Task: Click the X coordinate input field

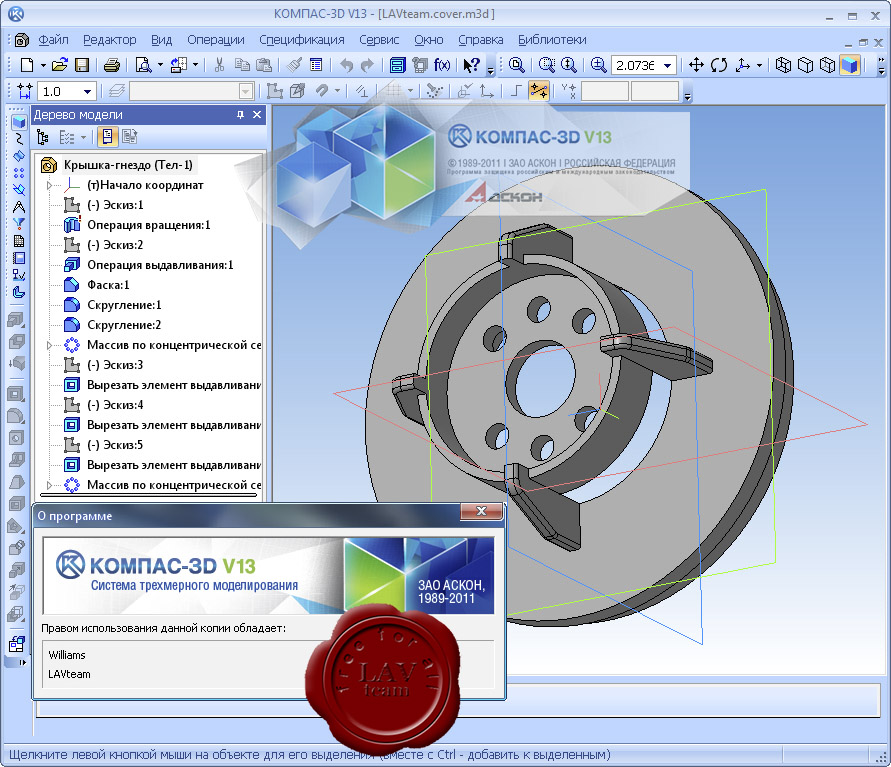Action: click(x=605, y=91)
